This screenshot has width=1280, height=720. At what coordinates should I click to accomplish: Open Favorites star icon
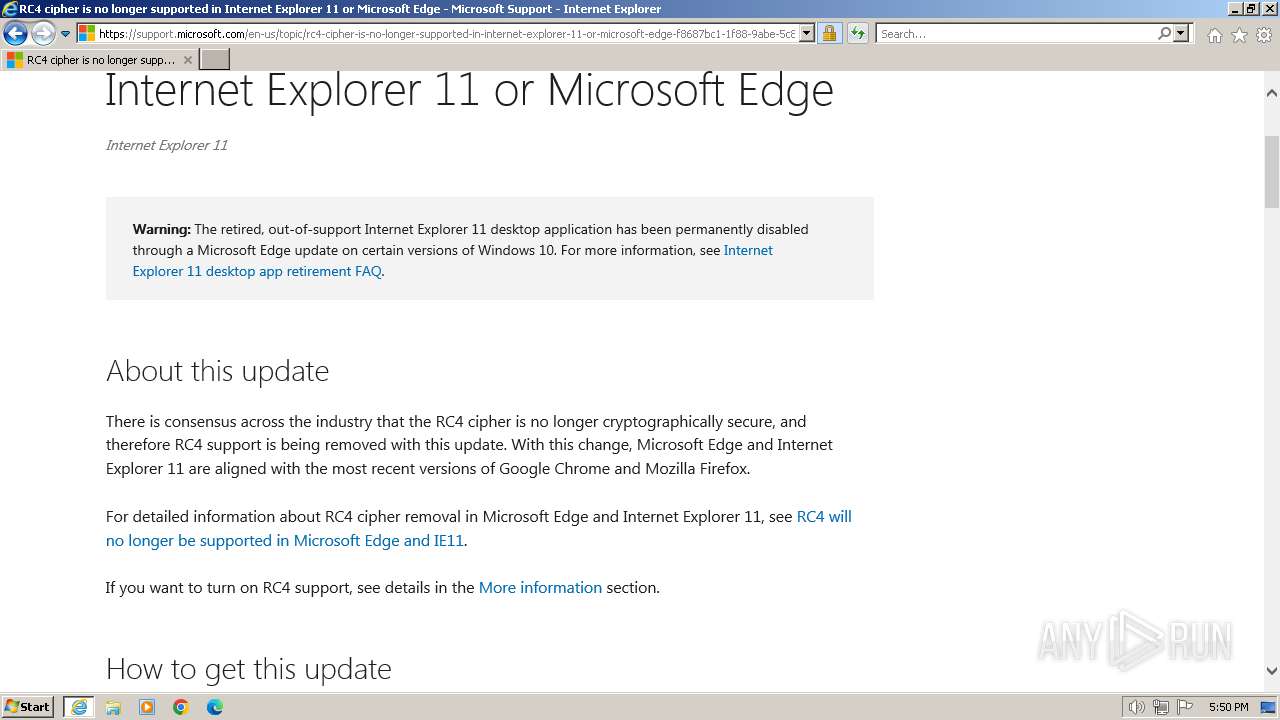coord(1239,35)
